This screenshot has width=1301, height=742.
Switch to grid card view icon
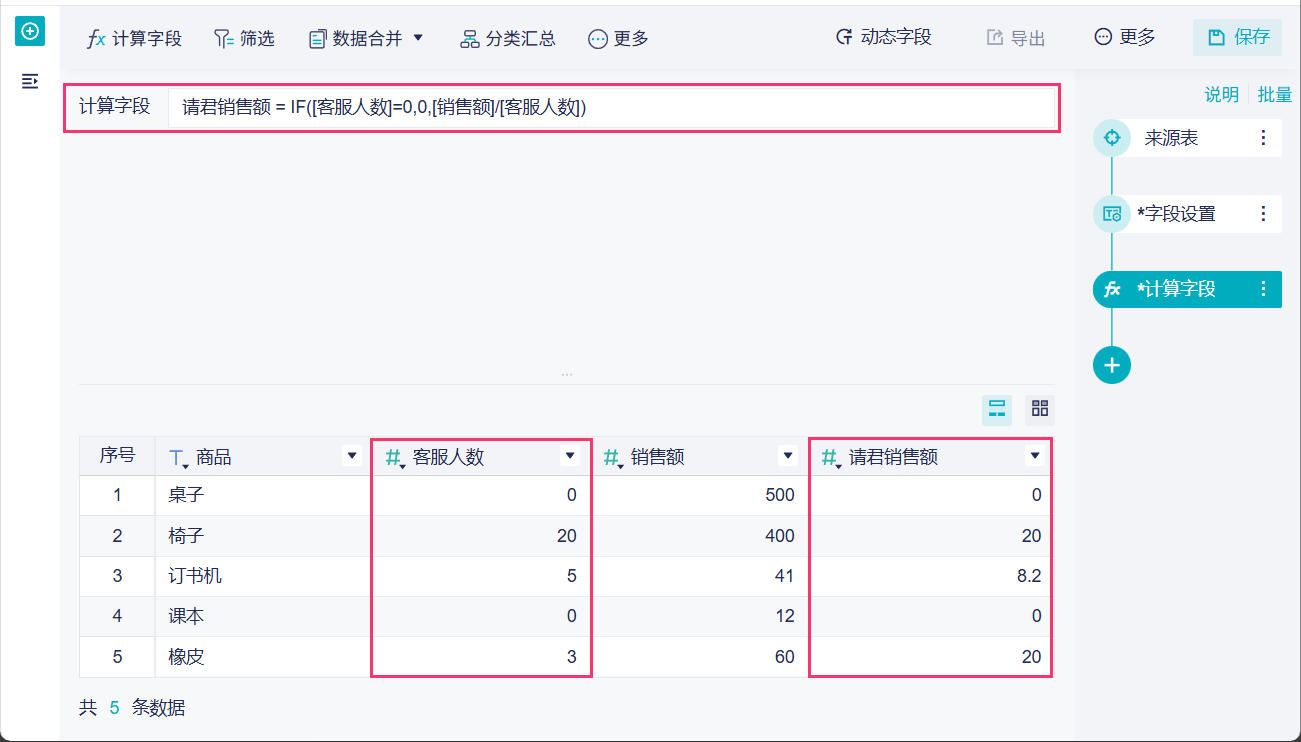(x=1040, y=409)
